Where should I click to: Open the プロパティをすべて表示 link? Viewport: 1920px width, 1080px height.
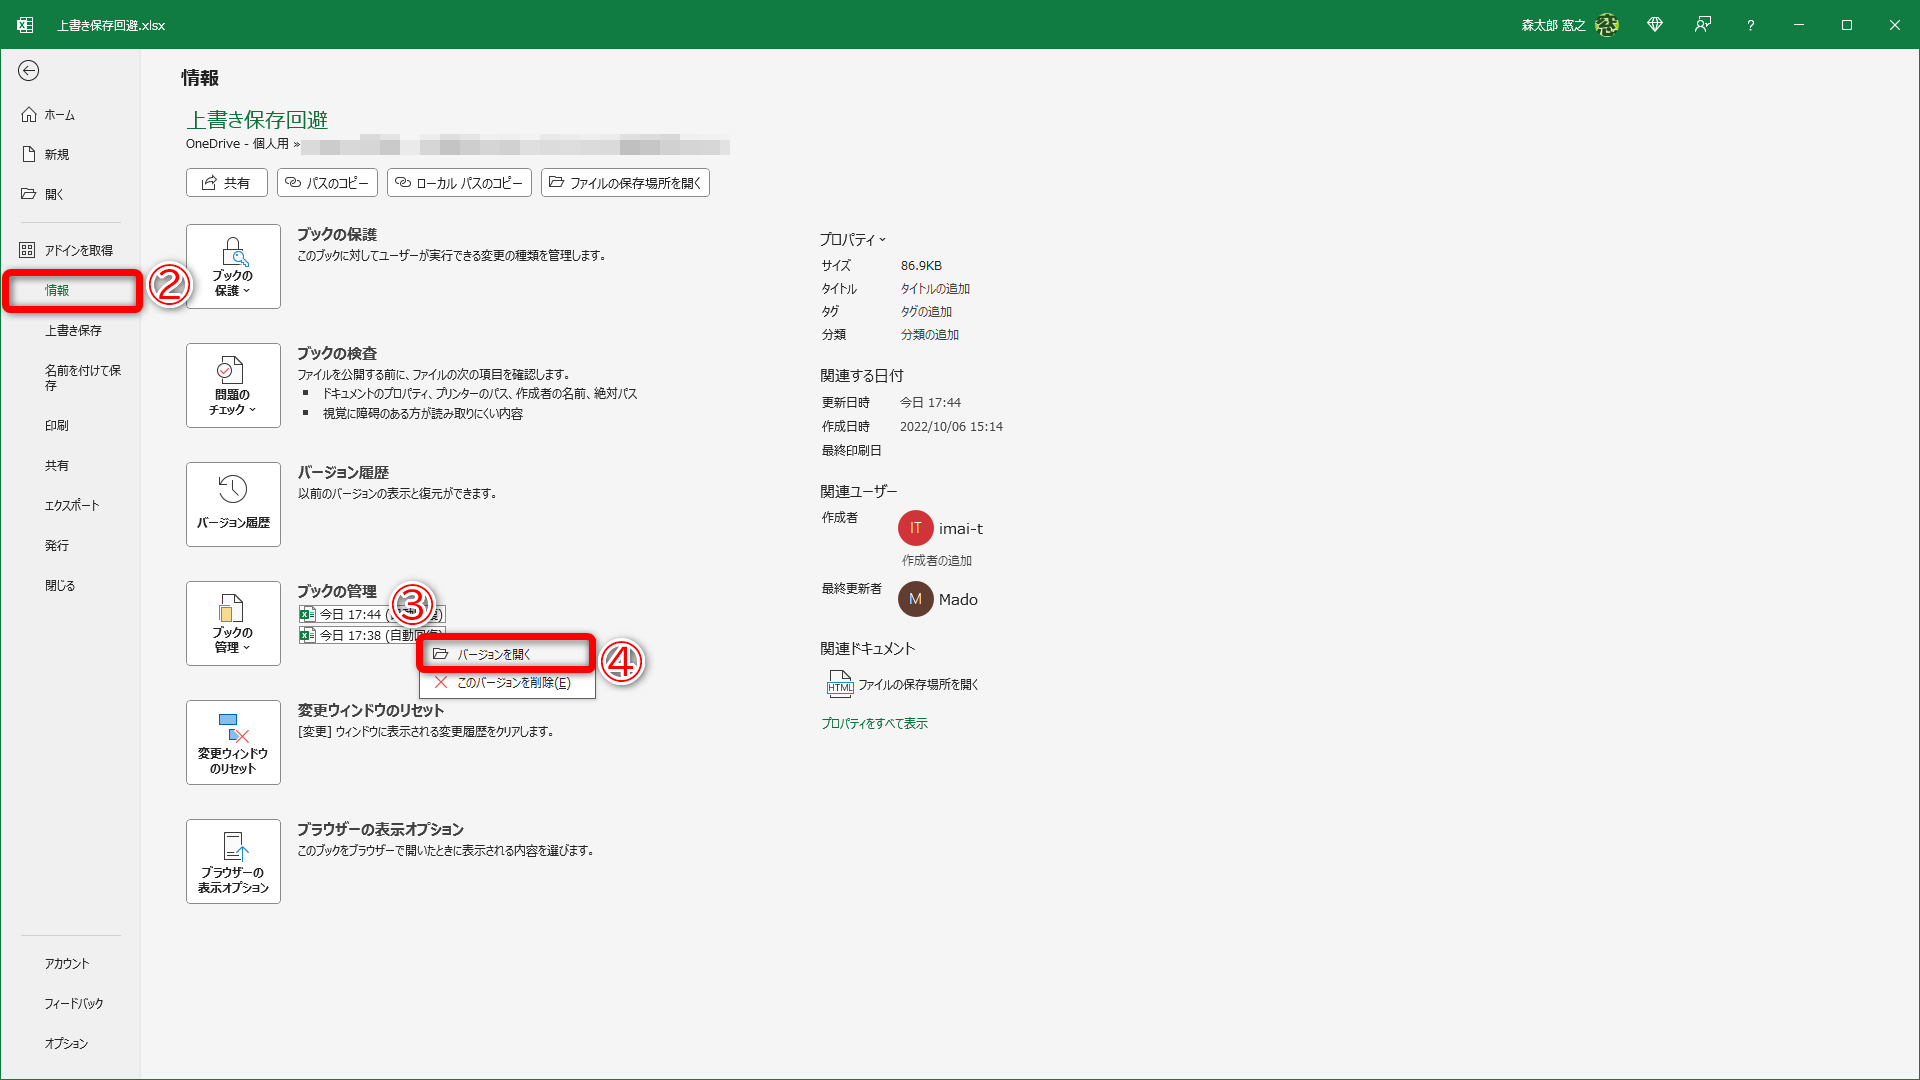tap(874, 722)
